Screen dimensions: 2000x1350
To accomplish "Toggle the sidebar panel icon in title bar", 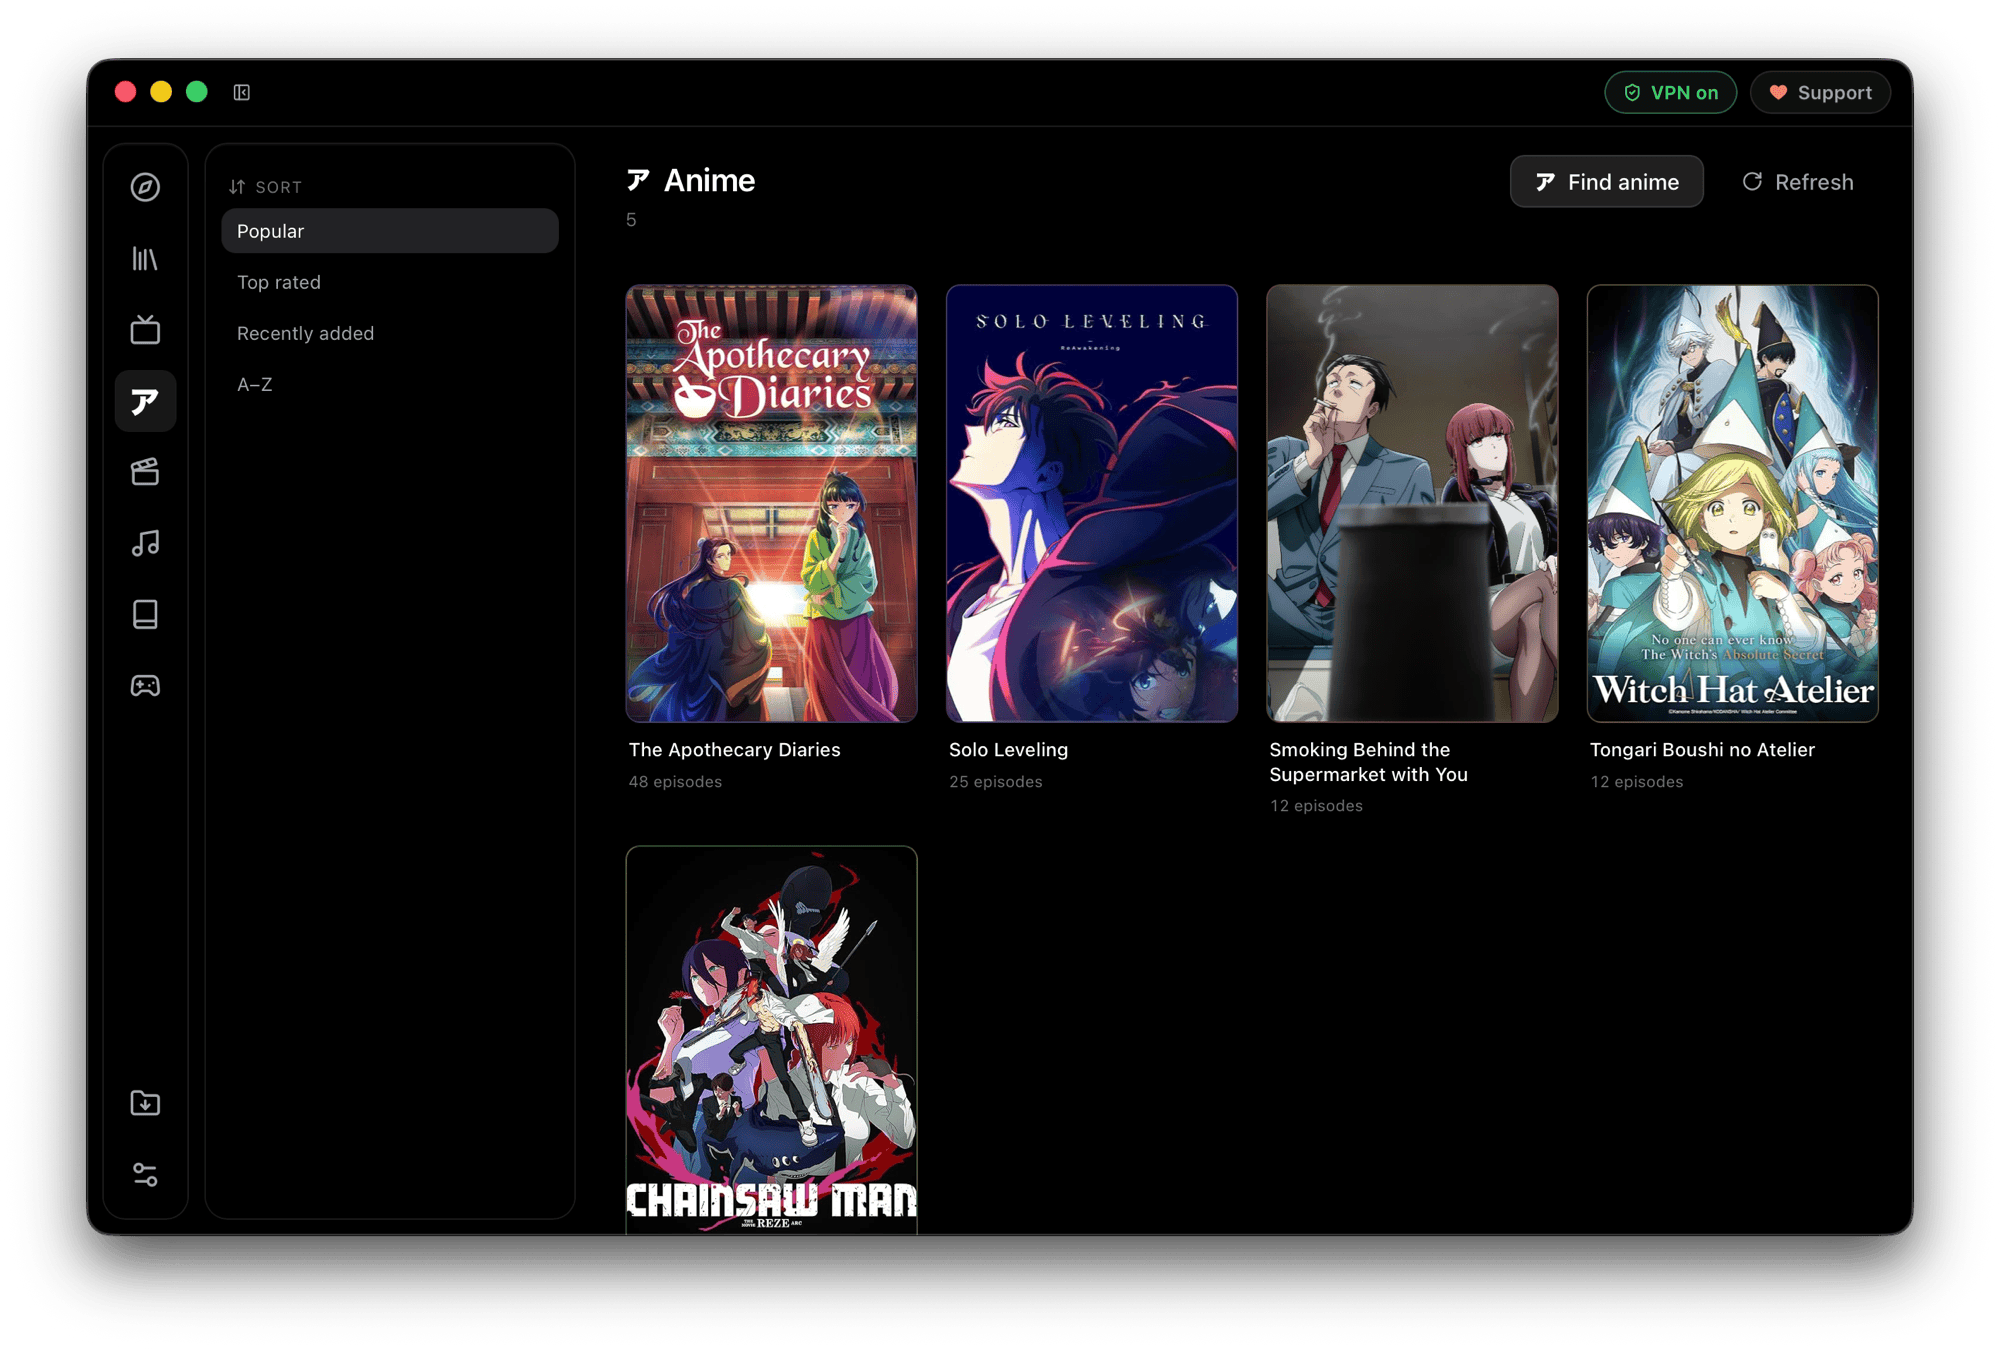I will pyautogui.click(x=242, y=92).
